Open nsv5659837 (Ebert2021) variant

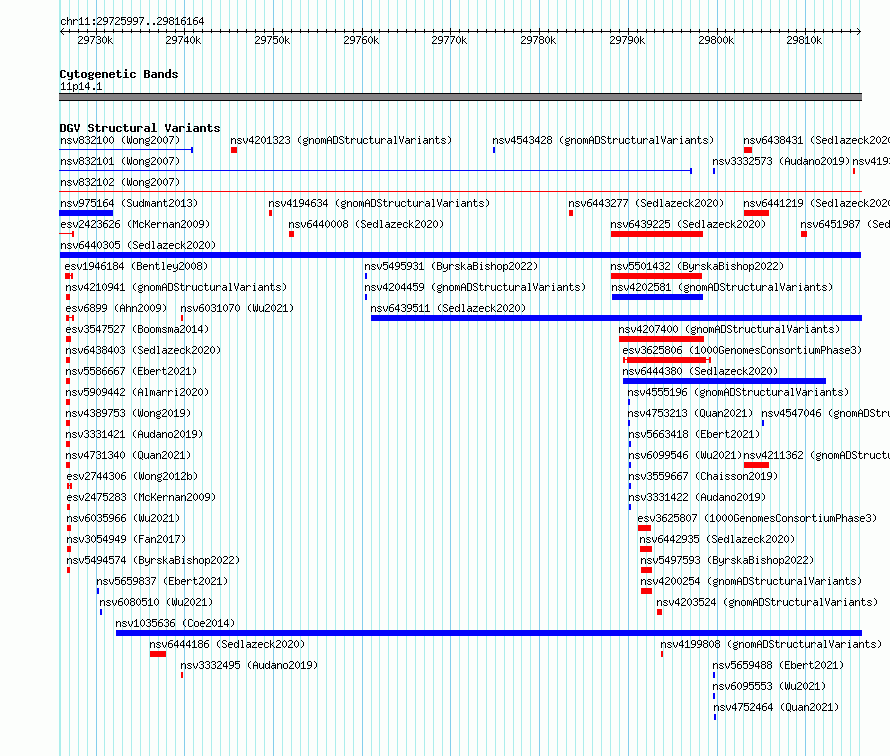point(162,581)
